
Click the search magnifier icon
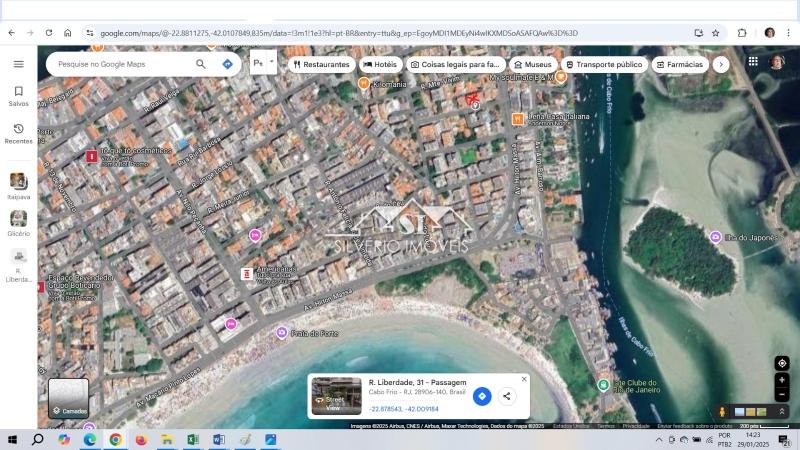[x=201, y=64]
